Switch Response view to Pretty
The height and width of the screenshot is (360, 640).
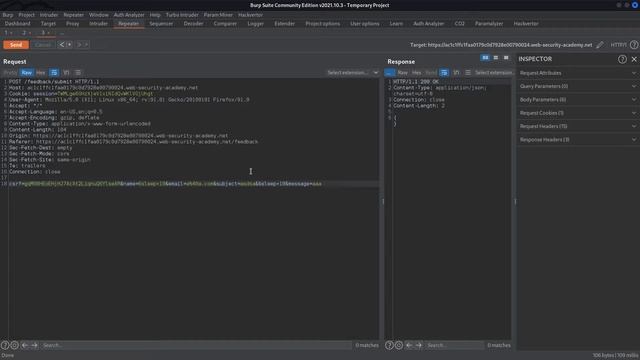pyautogui.click(x=390, y=73)
